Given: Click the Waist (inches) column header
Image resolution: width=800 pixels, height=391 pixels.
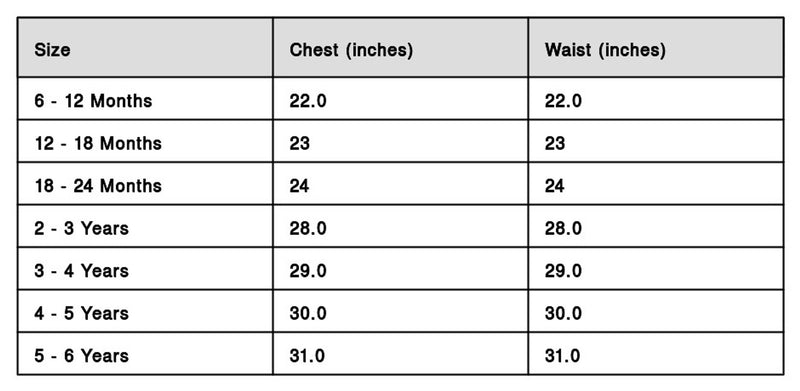Looking at the screenshot, I should 656,47.
